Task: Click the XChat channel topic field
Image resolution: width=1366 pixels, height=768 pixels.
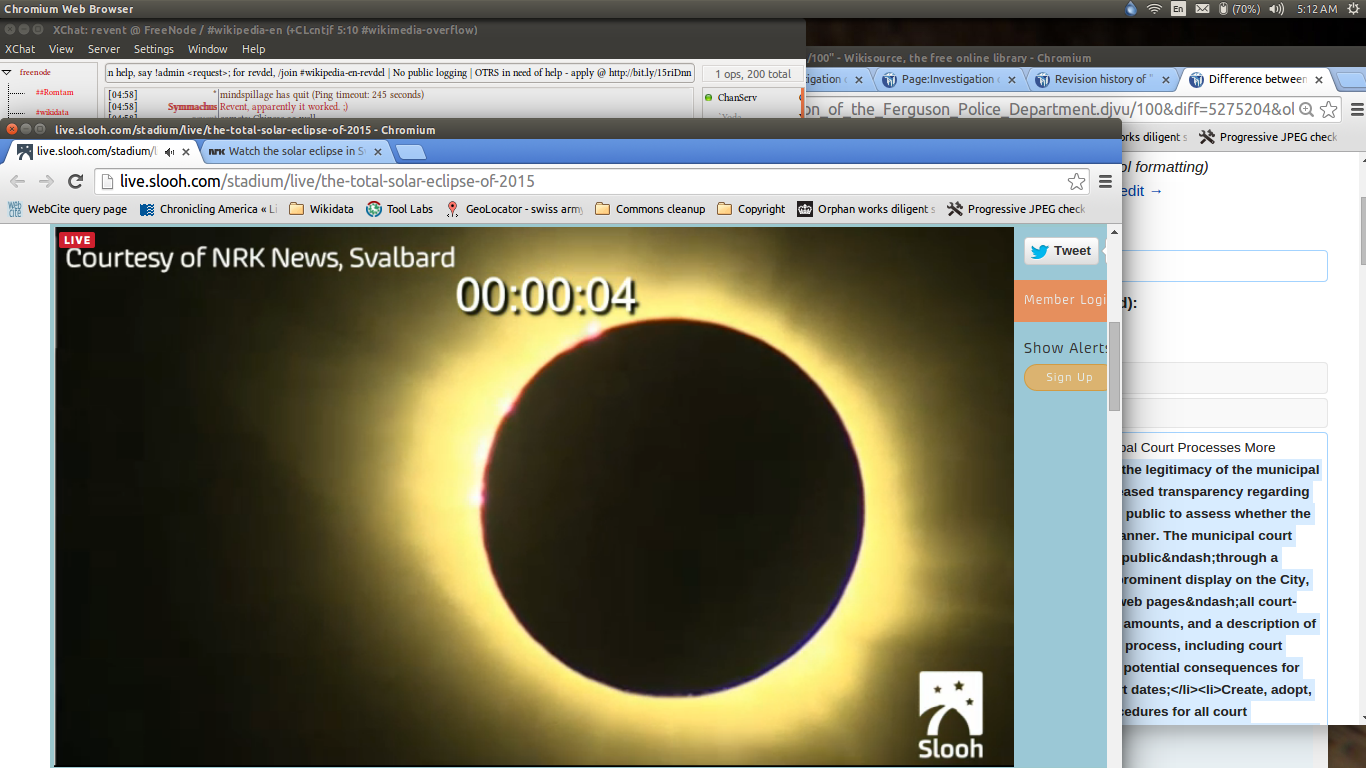Action: 400,73
